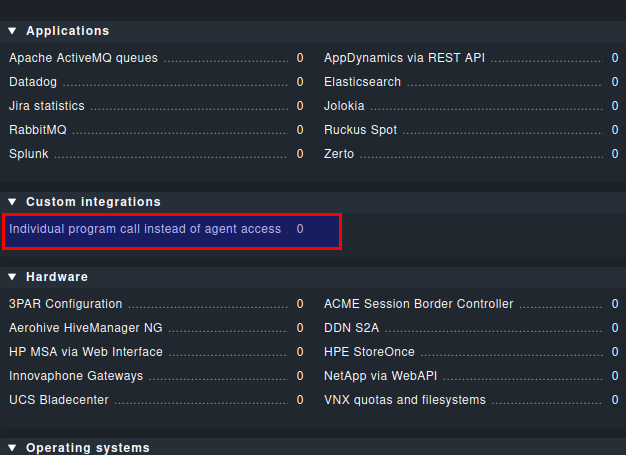Select Jira statistics entry
This screenshot has width=626, height=455.
point(47,106)
